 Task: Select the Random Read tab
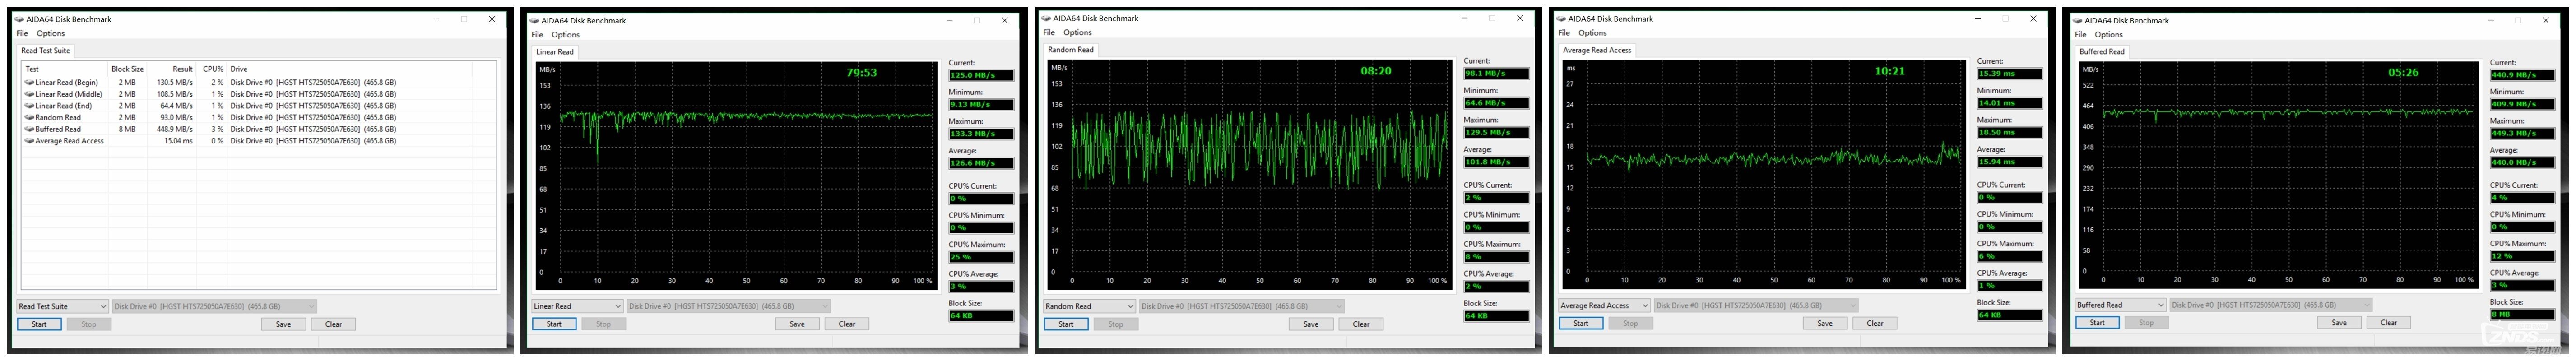pos(1071,49)
